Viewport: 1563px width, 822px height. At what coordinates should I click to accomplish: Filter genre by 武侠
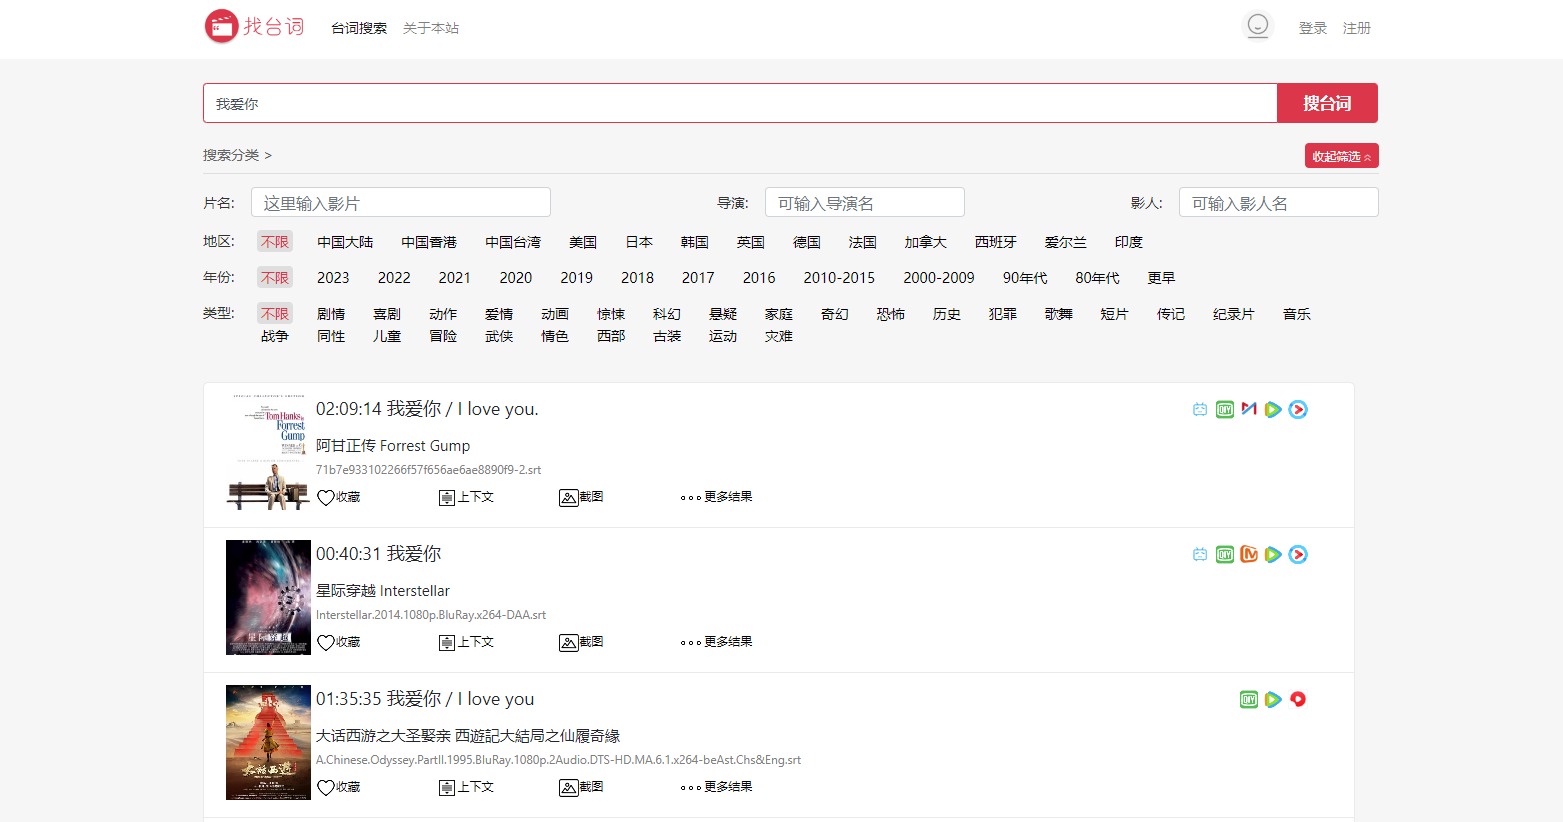click(499, 336)
